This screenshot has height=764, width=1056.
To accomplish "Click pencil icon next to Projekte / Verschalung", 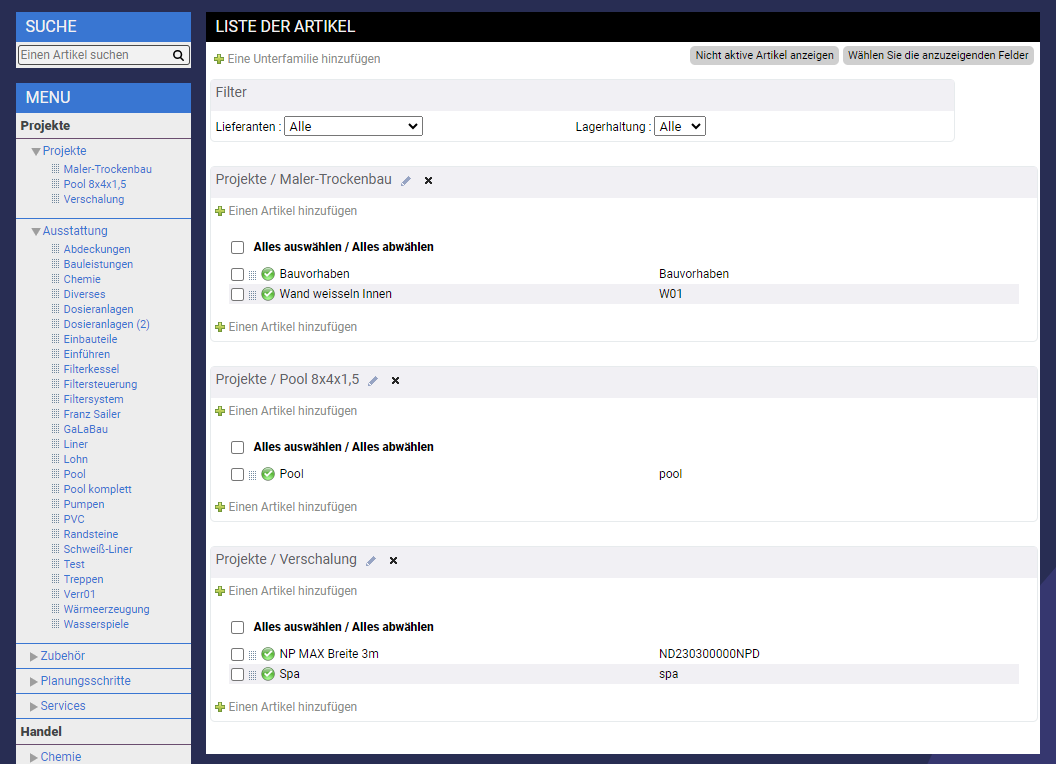I will coord(371,561).
